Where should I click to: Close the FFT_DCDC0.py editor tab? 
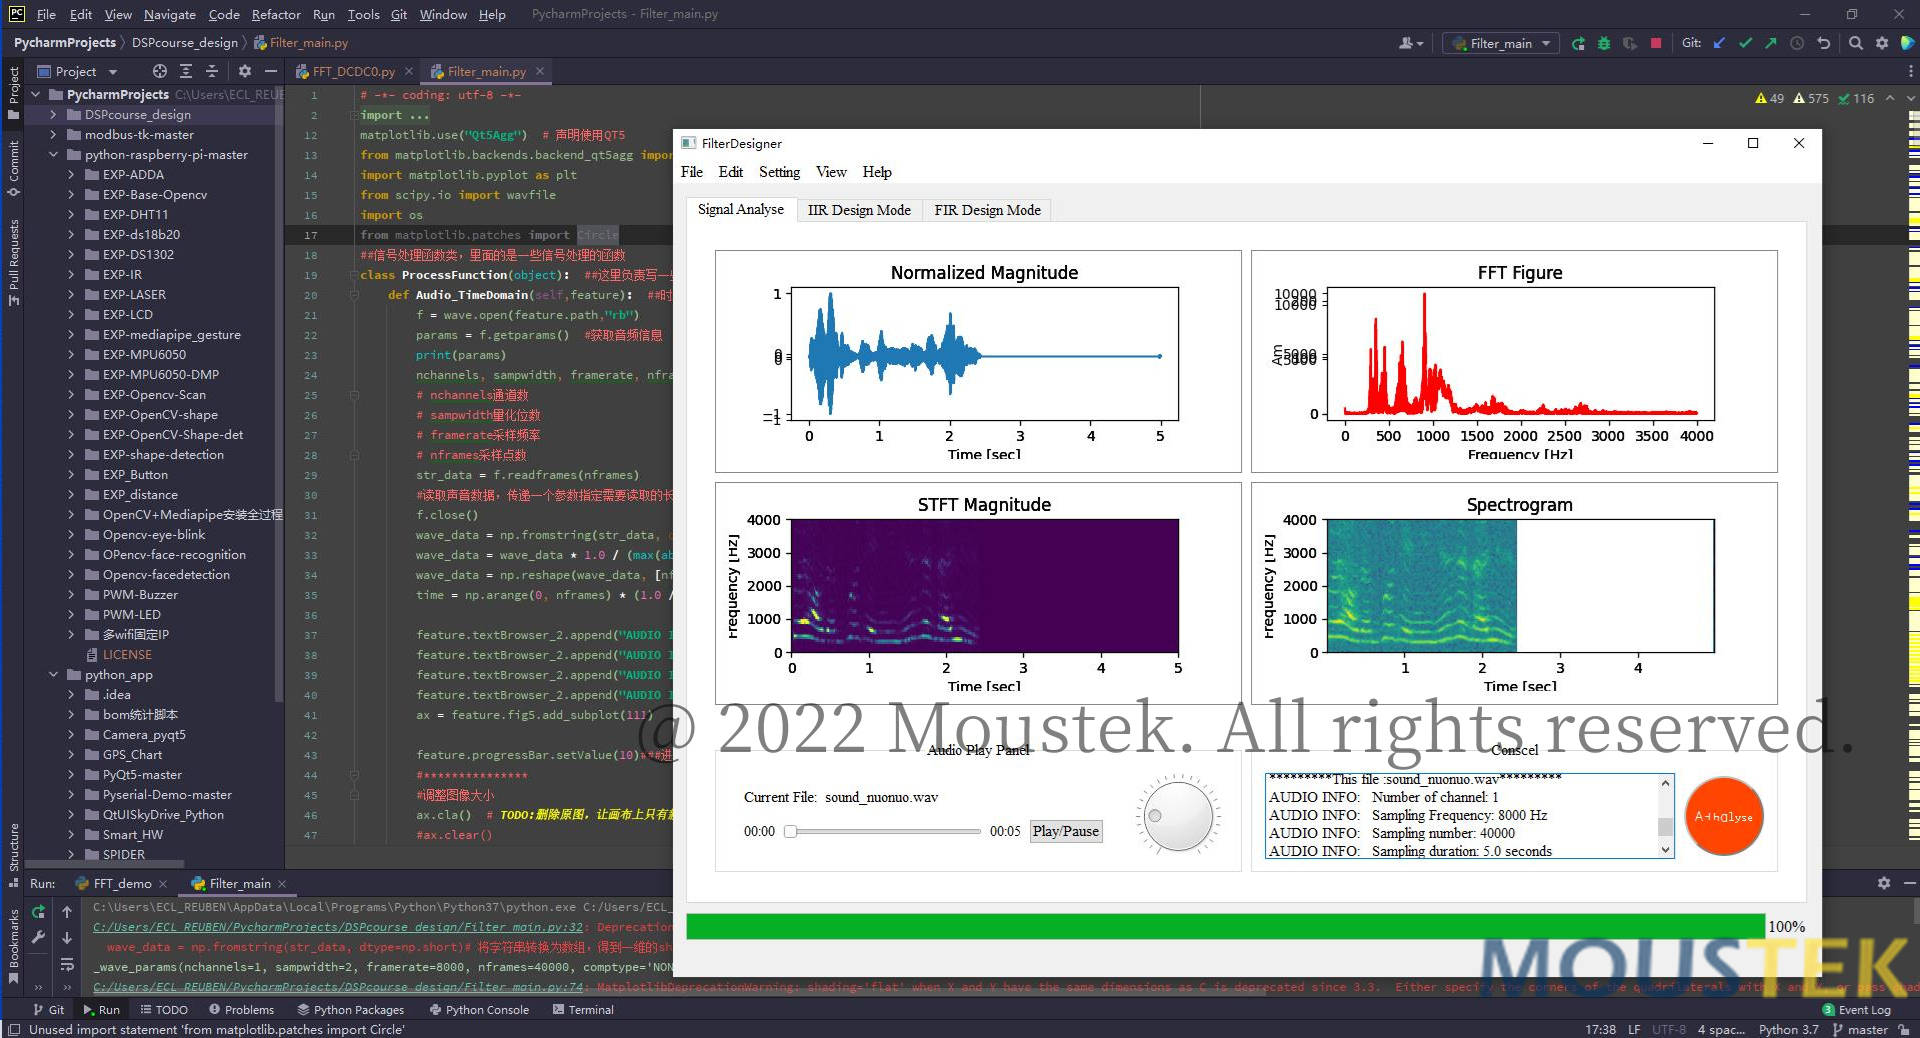coord(409,71)
